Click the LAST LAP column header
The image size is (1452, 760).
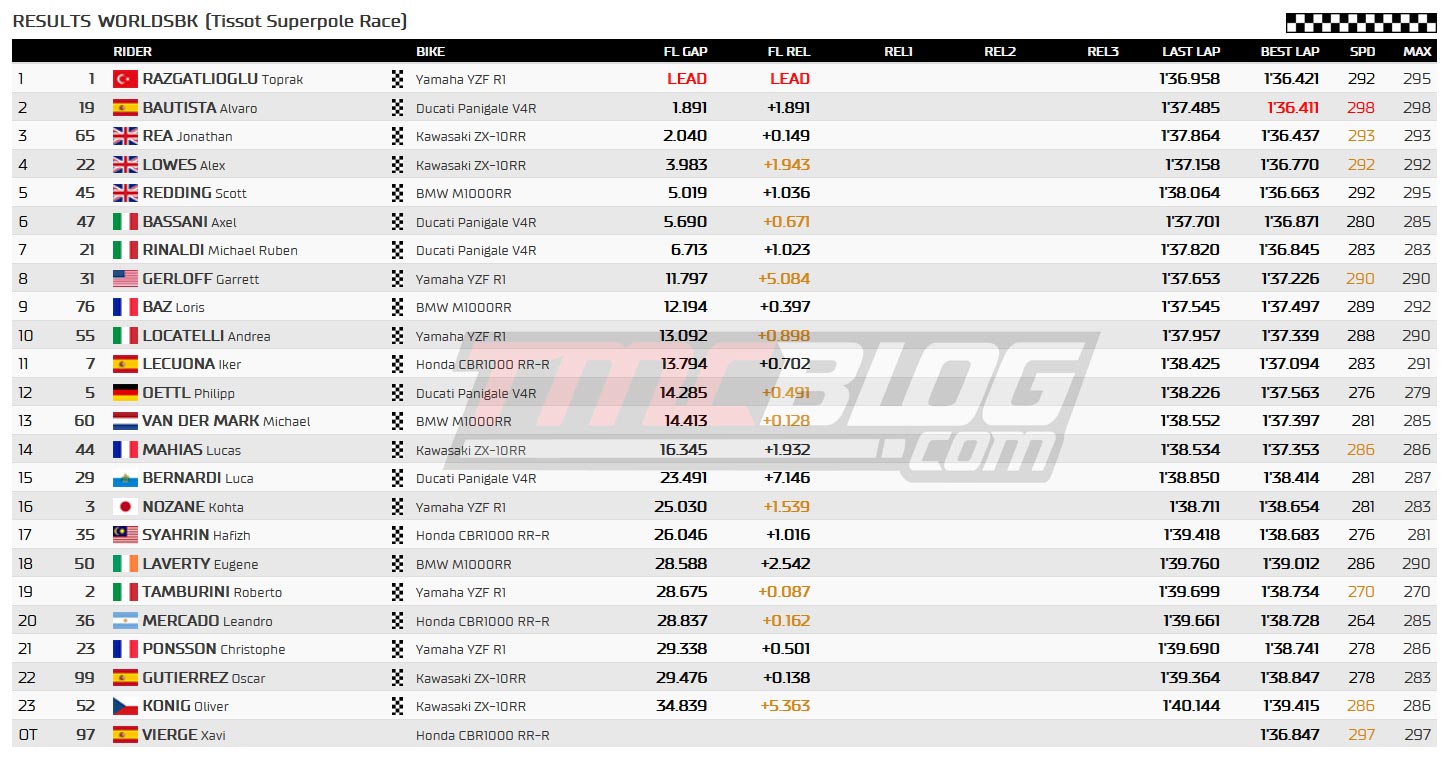click(x=1191, y=51)
